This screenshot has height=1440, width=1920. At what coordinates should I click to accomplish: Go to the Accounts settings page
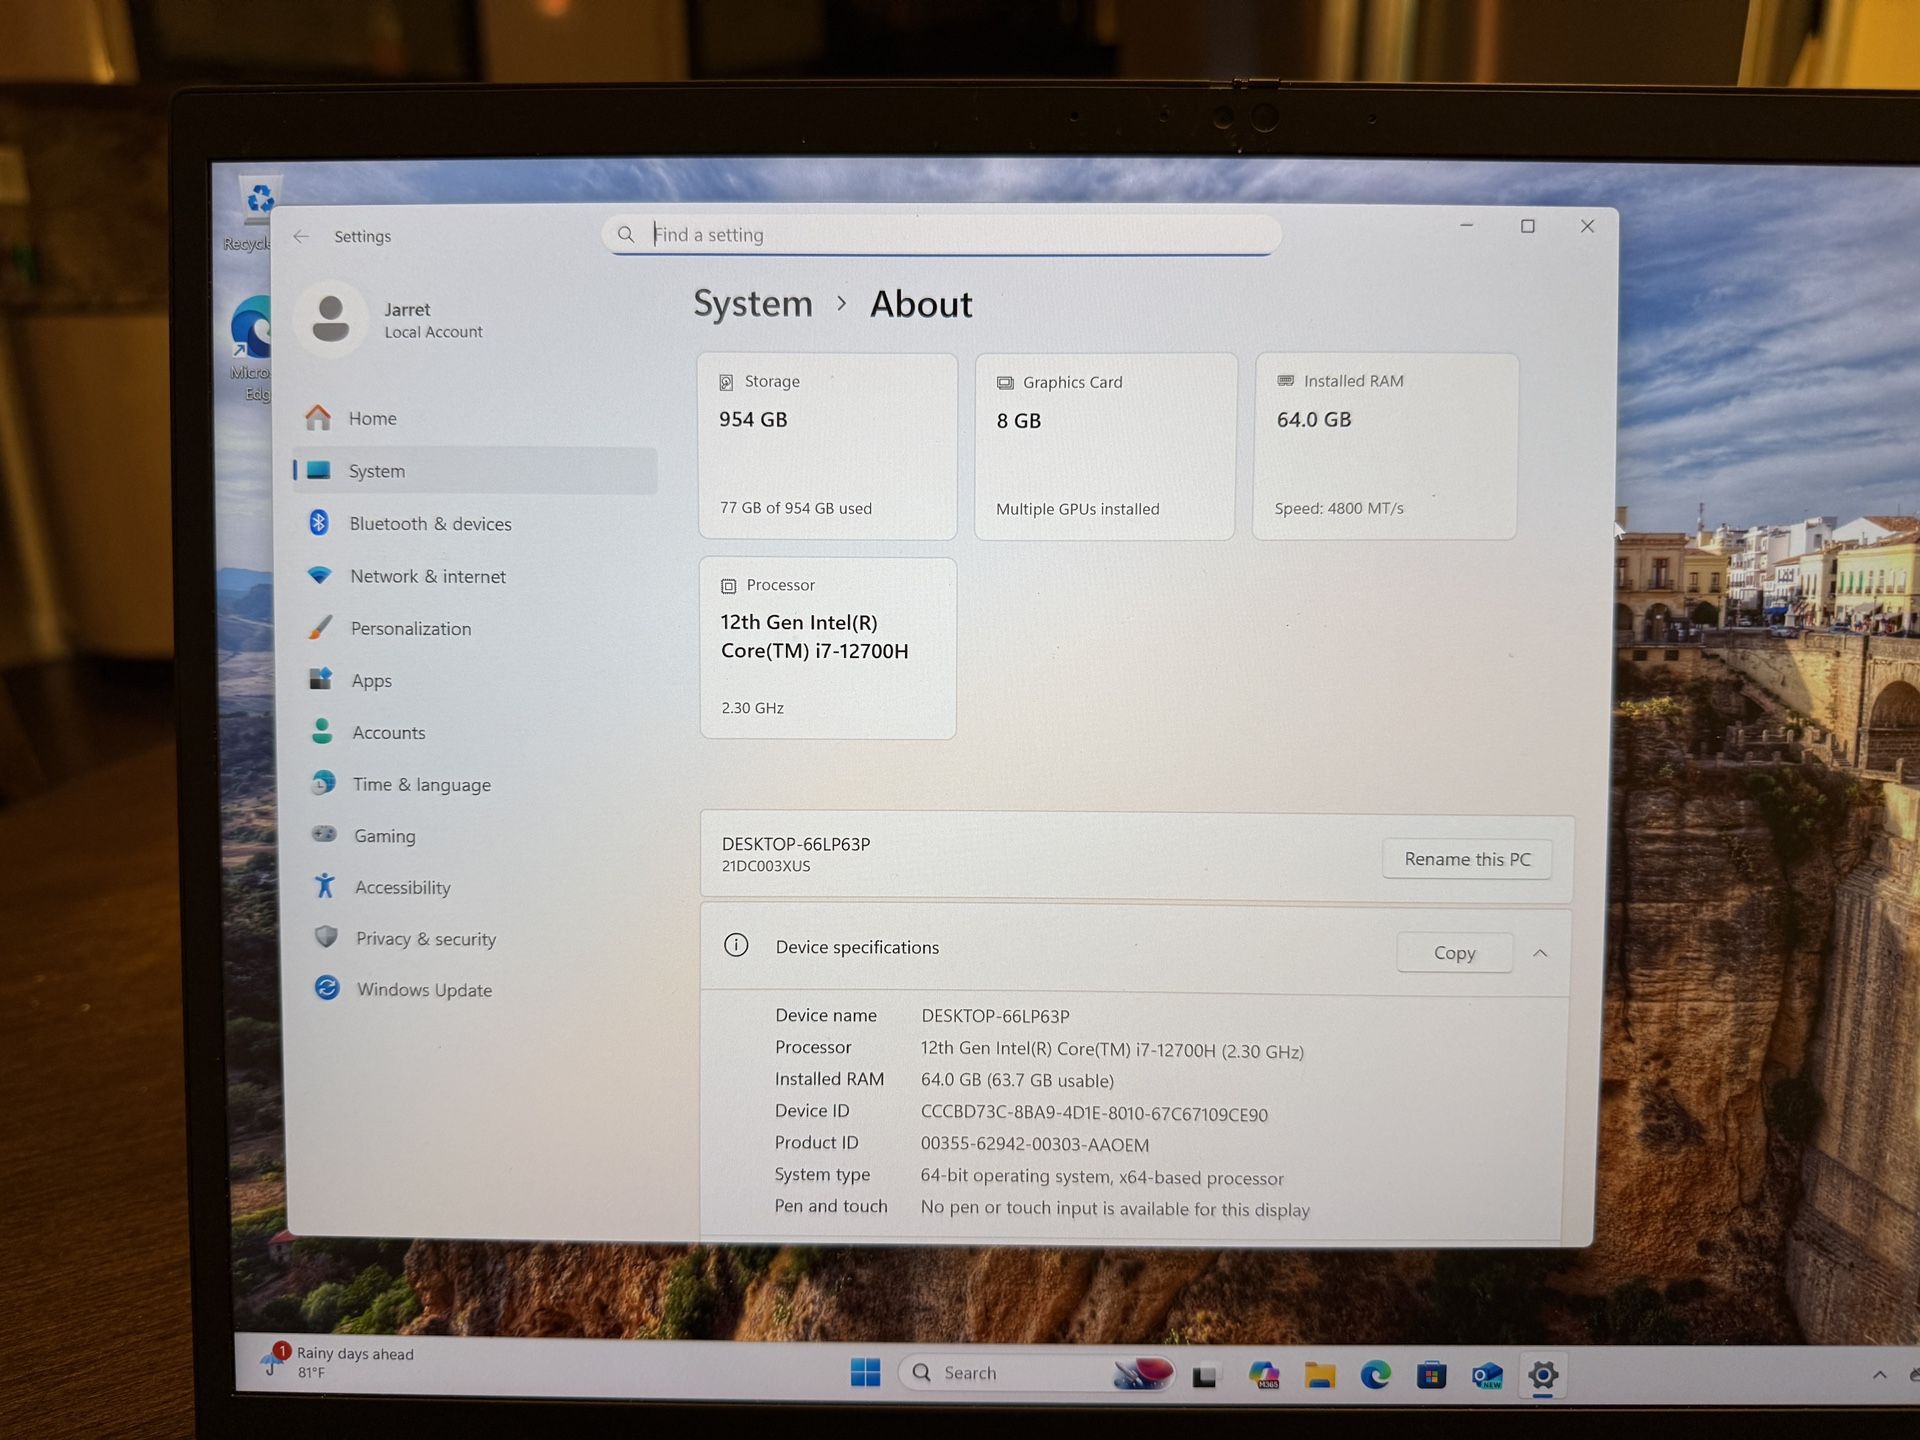point(388,733)
